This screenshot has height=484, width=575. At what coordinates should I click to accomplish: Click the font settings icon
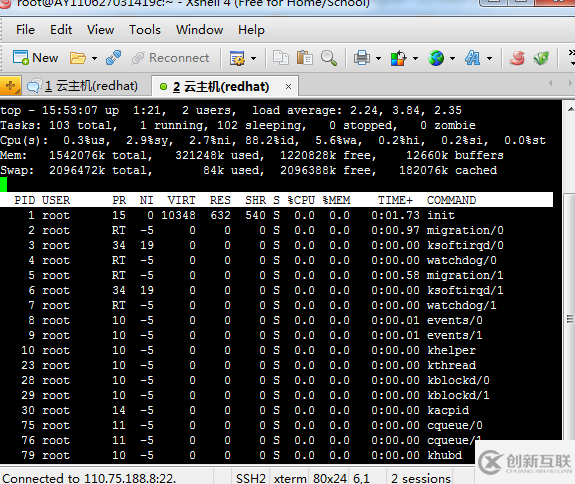tap(473, 58)
